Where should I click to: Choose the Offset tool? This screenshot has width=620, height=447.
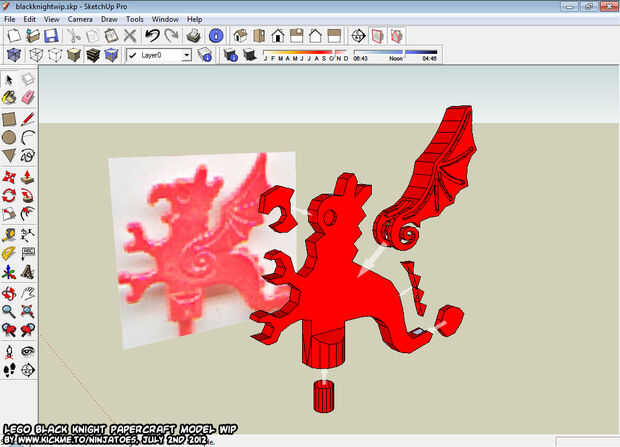(28, 214)
